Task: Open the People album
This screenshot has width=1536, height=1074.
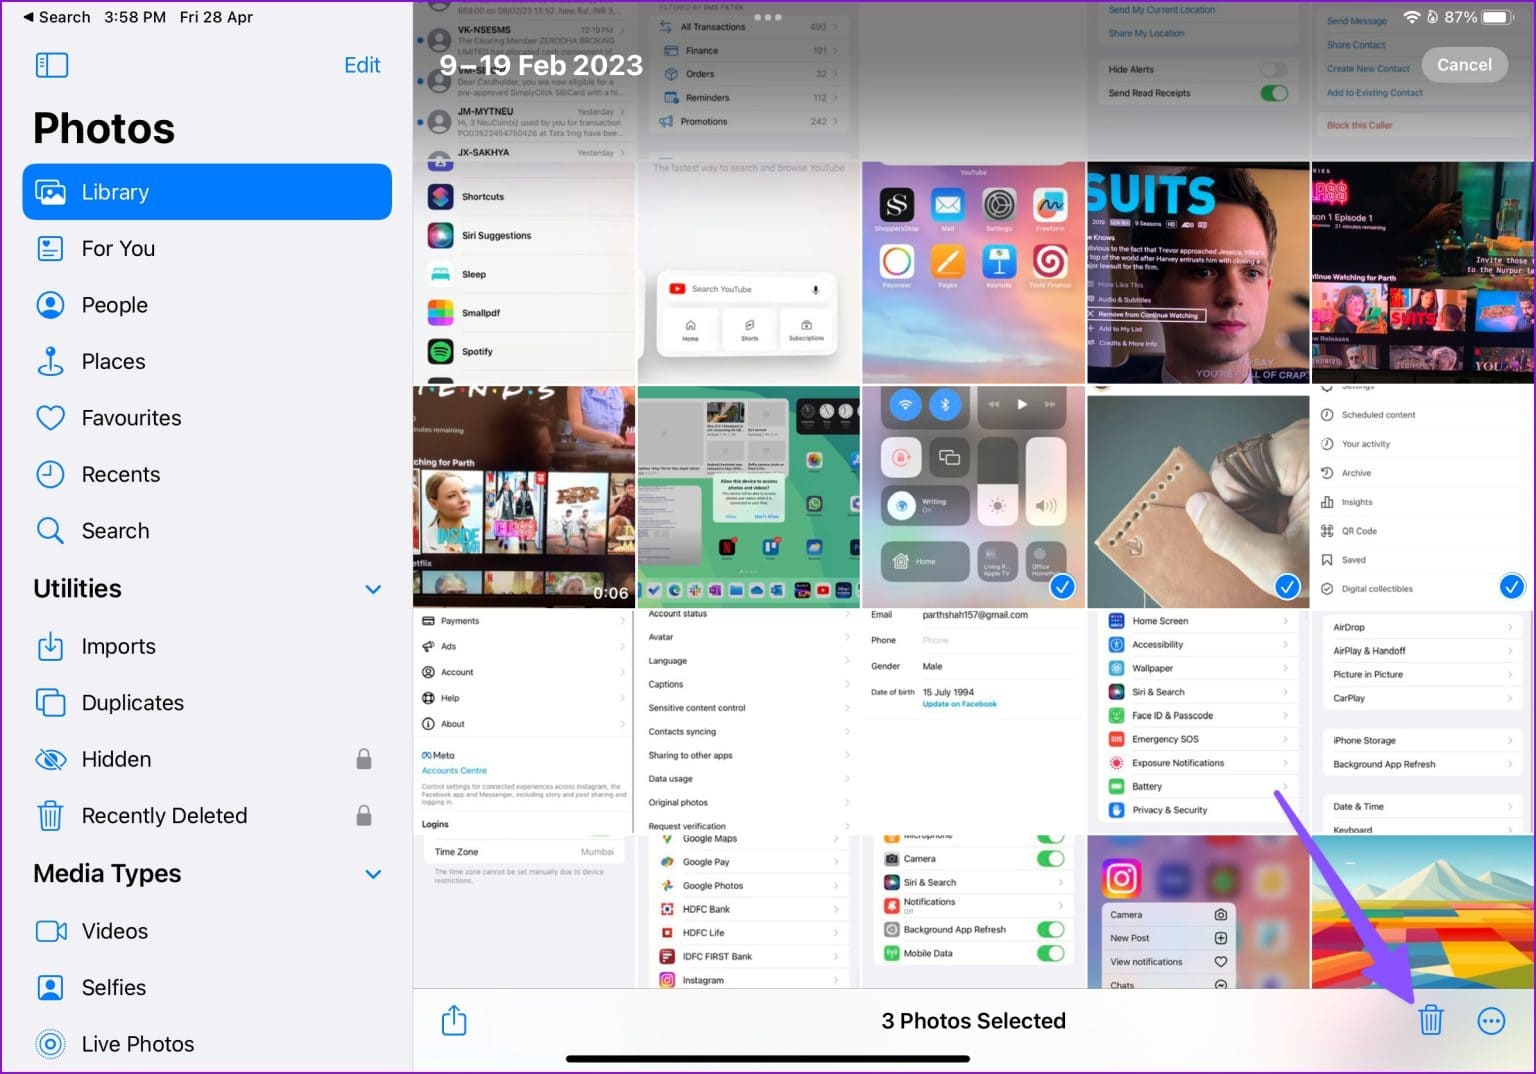Action: point(207,305)
